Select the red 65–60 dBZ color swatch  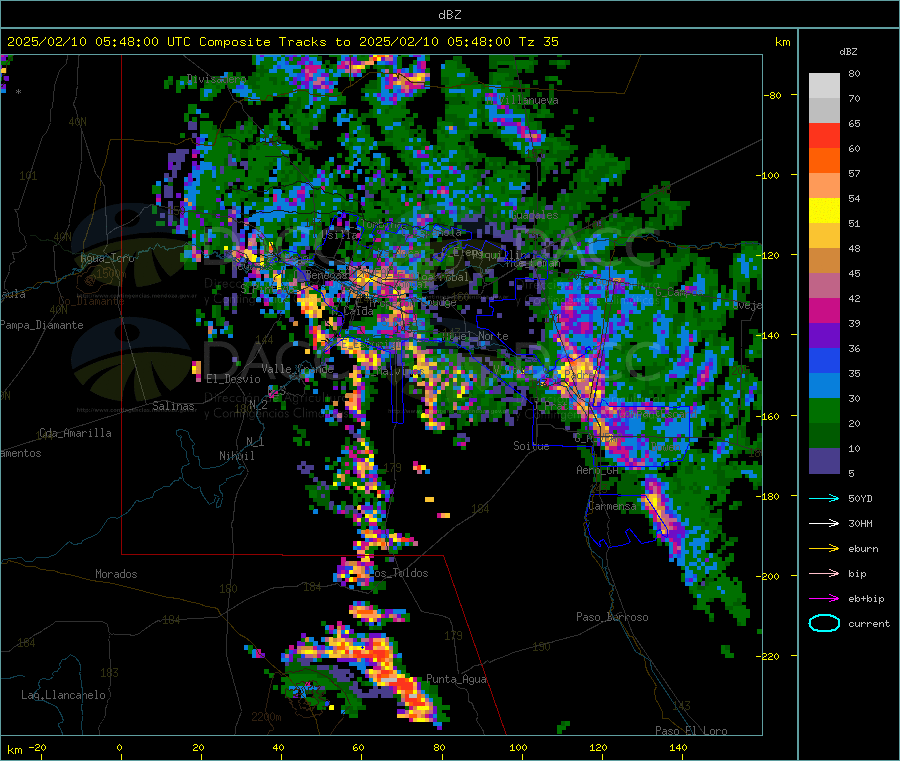coord(824,135)
